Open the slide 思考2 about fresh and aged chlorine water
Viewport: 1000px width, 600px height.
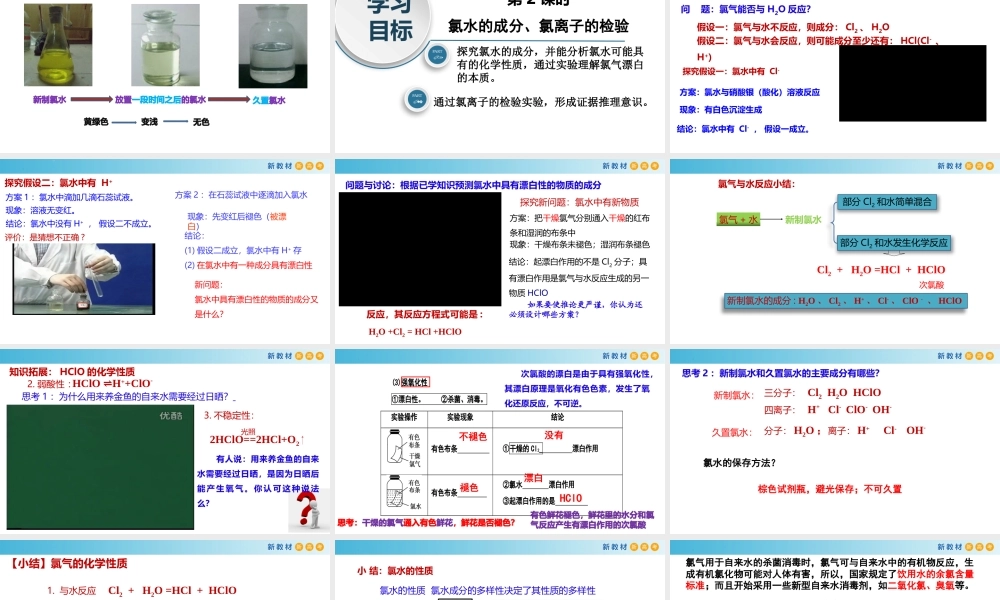point(835,442)
